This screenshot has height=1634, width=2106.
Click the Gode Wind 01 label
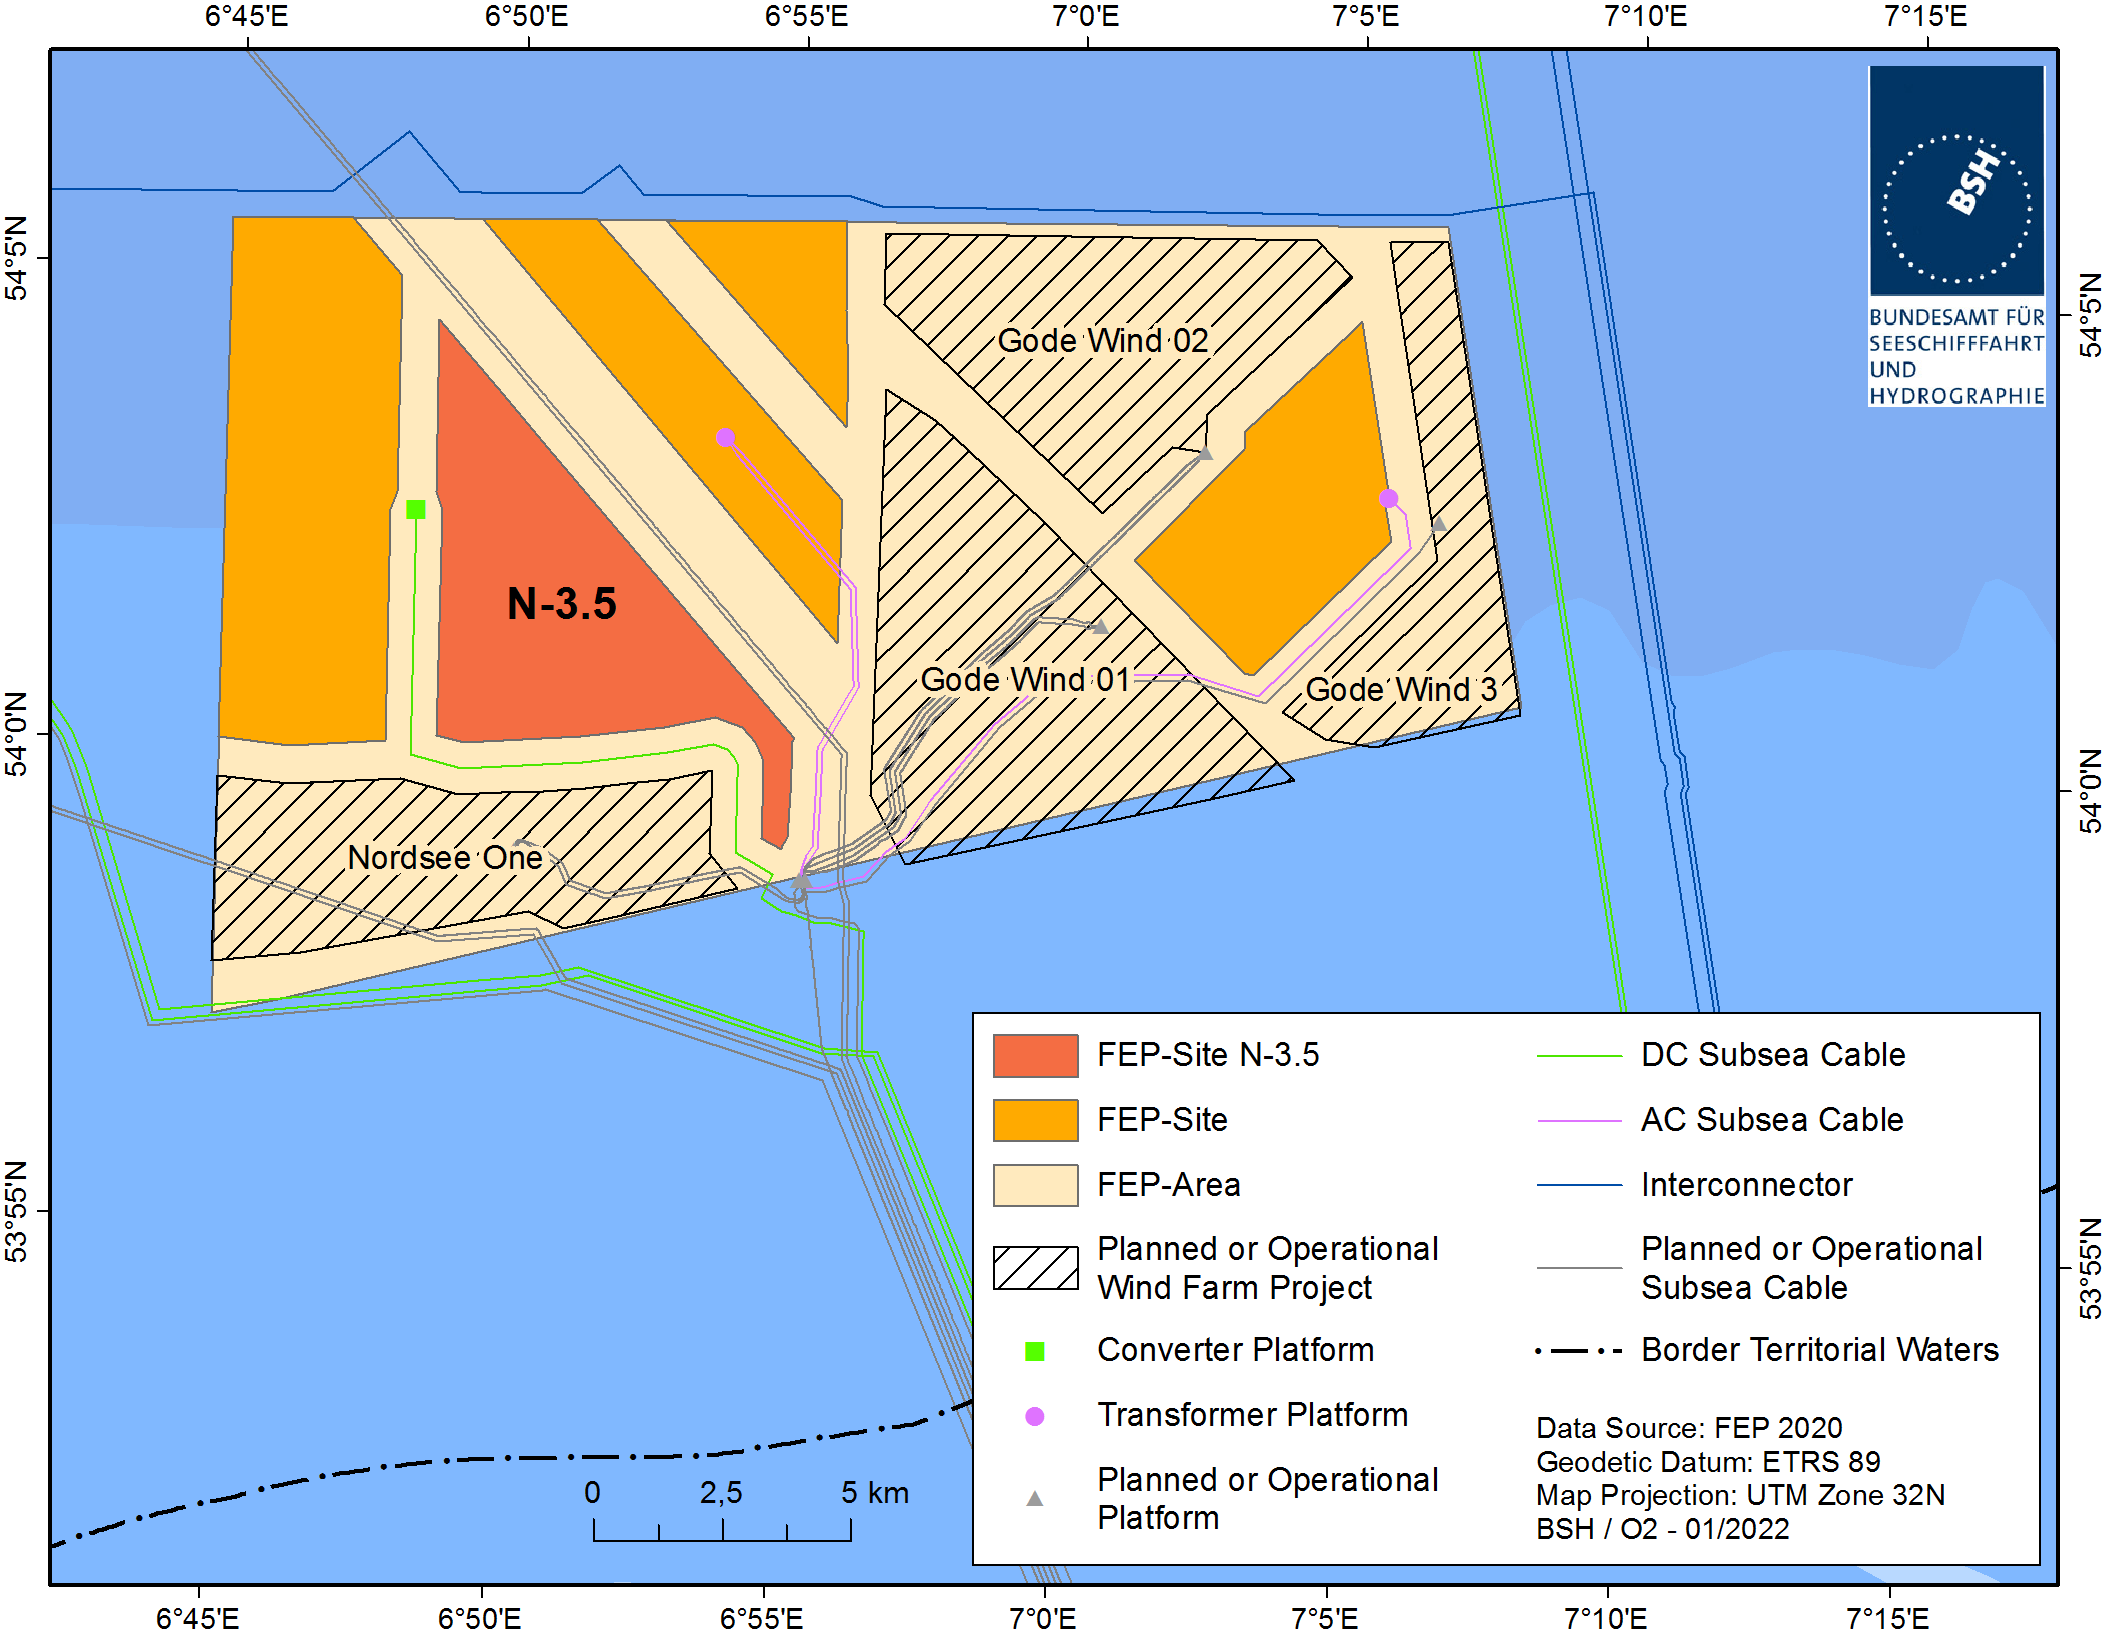click(x=1025, y=680)
